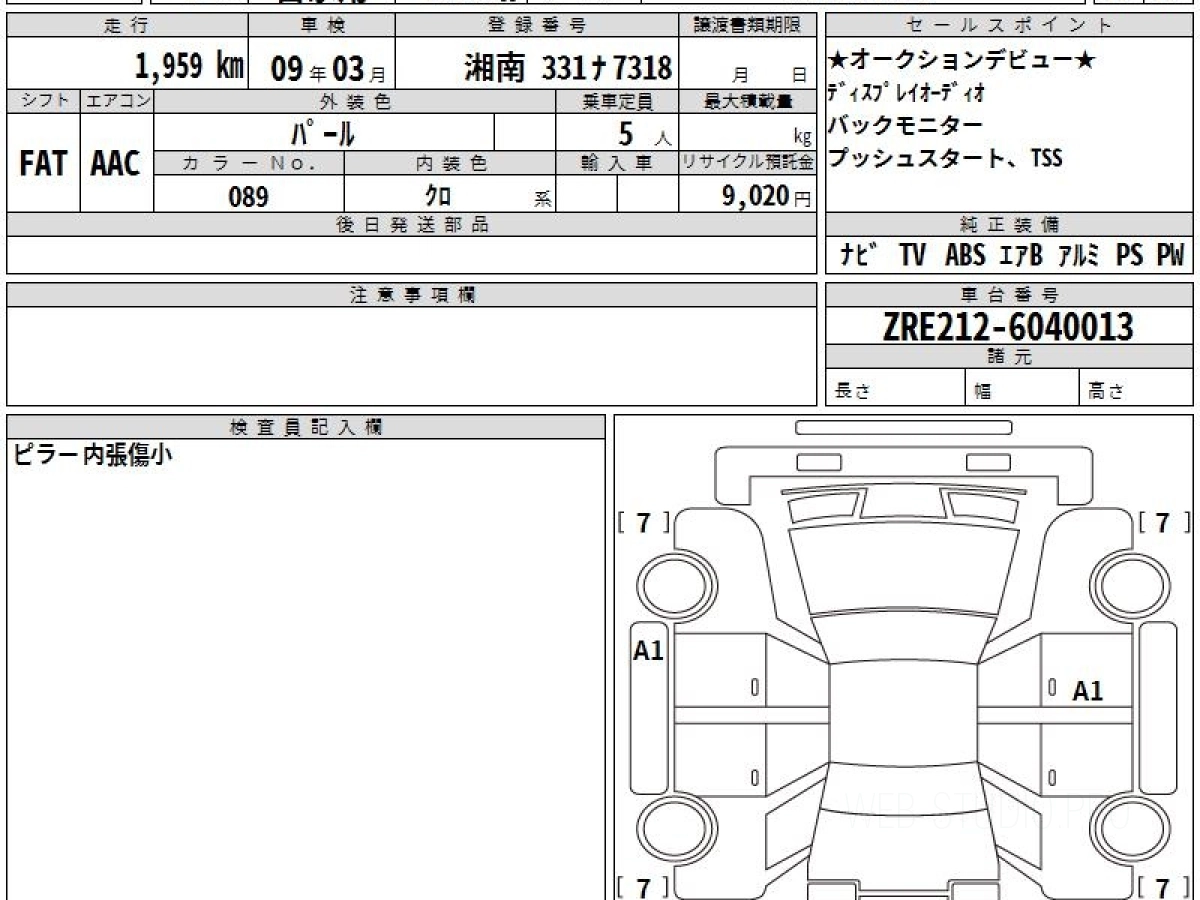Click interior color value クロ

(440, 196)
